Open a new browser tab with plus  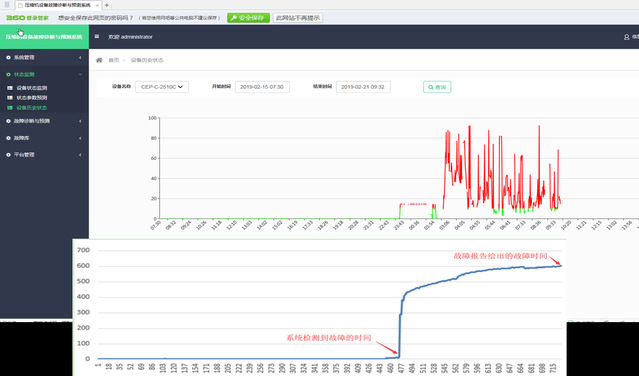(x=107, y=5)
